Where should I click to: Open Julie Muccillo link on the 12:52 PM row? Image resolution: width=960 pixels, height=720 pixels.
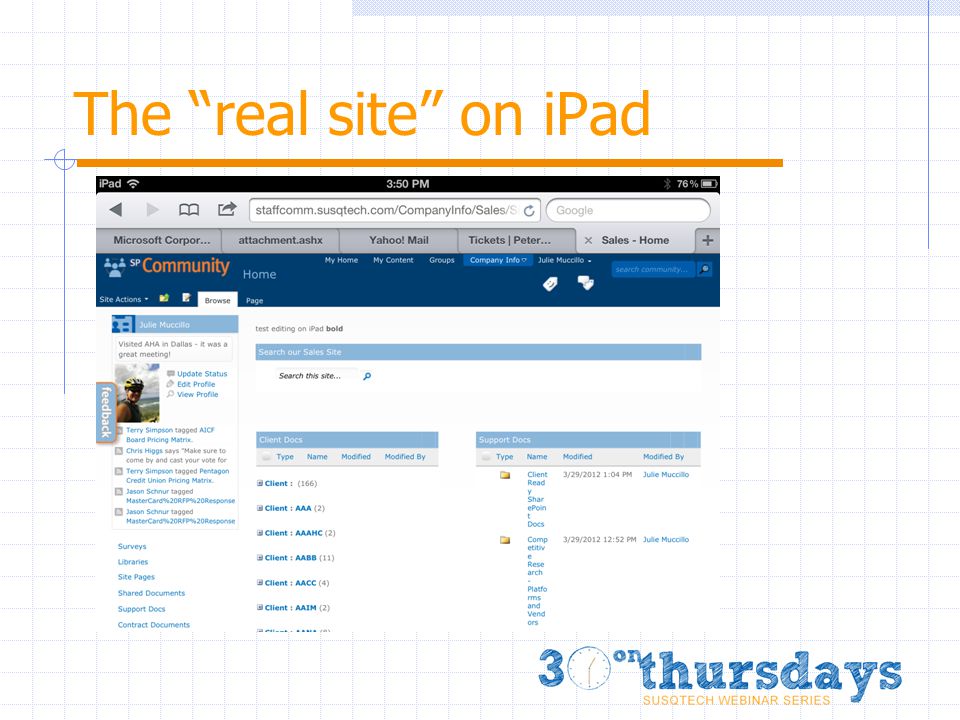[666, 540]
